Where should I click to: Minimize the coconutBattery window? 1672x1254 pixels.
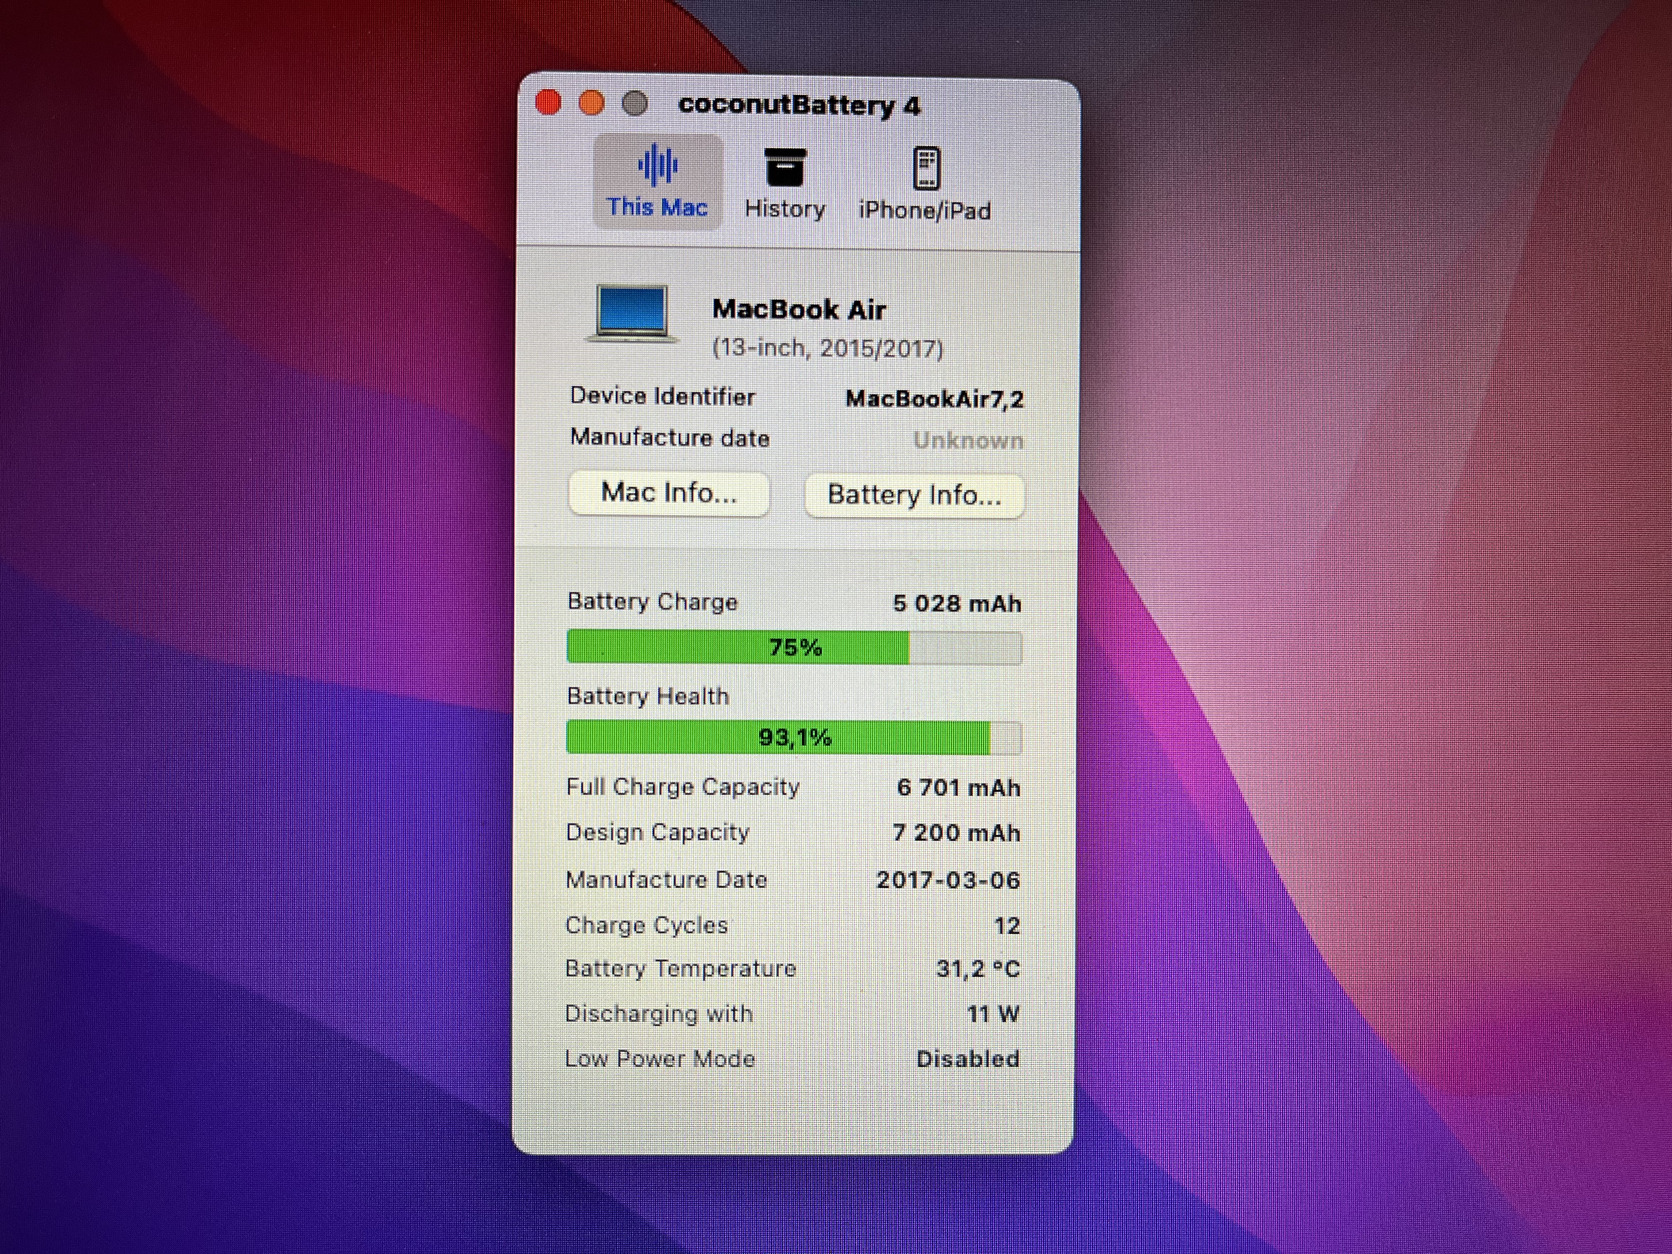click(x=592, y=103)
